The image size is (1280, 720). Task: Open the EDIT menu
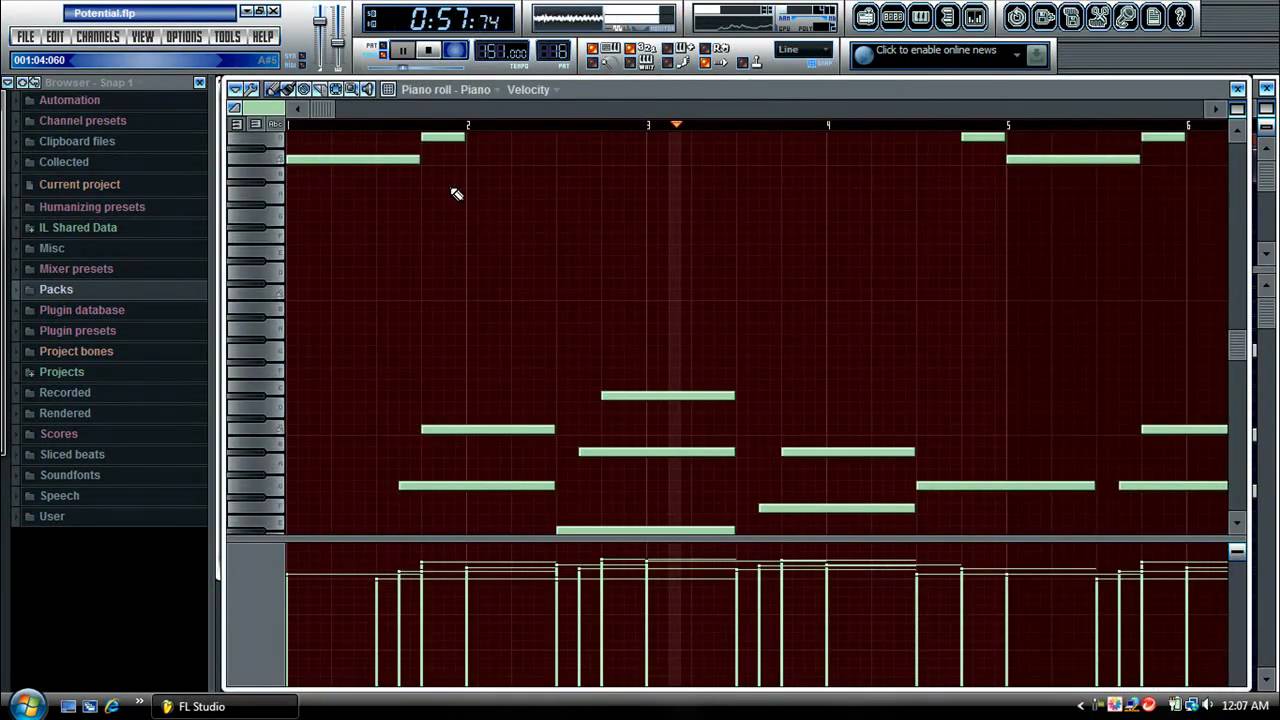[55, 37]
